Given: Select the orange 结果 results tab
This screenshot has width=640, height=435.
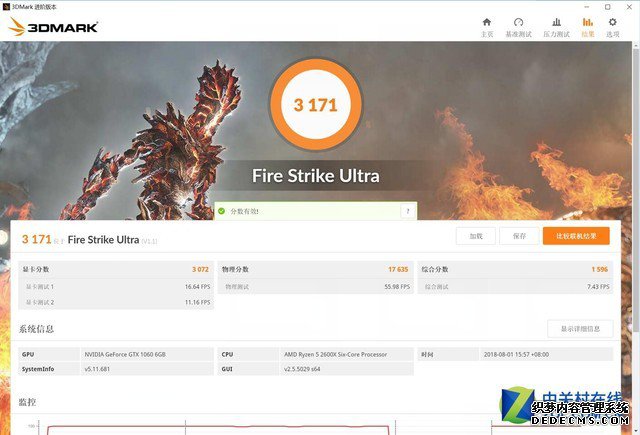Looking at the screenshot, I should [x=588, y=27].
